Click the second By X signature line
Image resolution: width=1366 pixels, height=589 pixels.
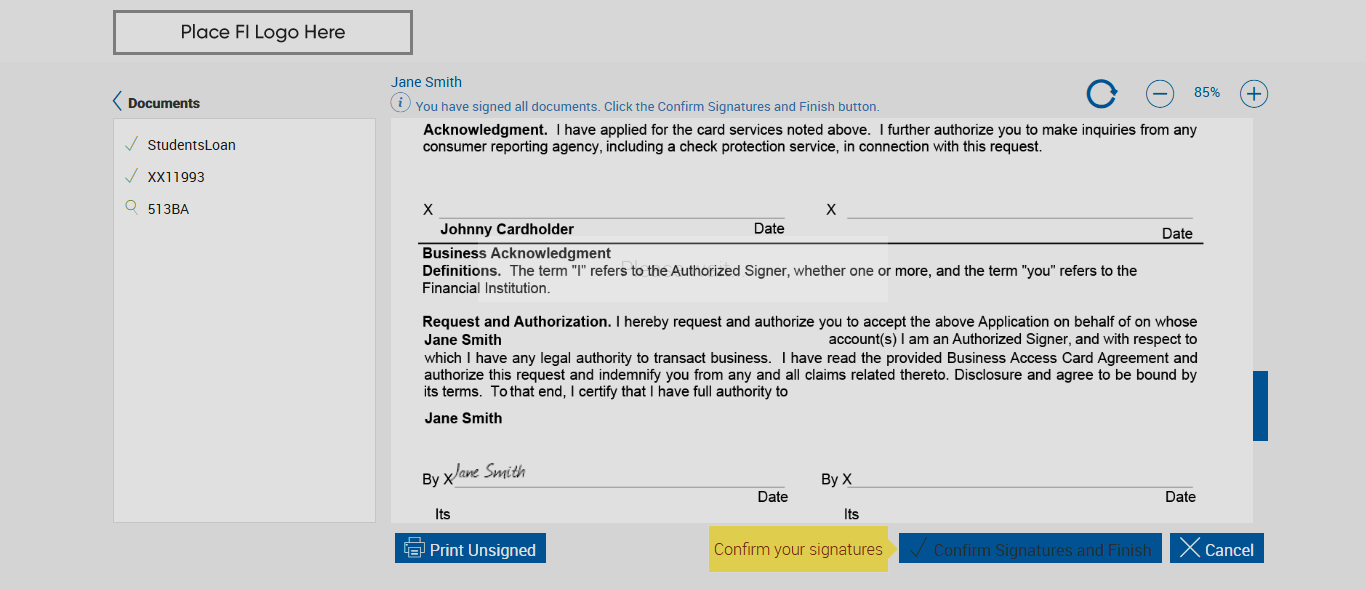[x=1021, y=479]
